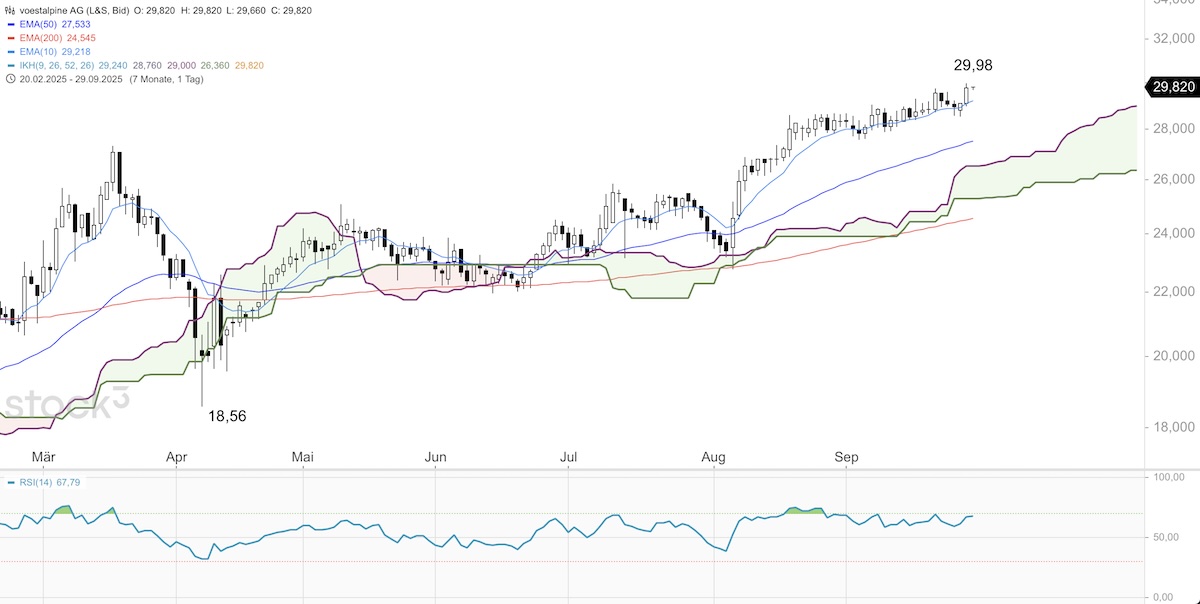
Task: Click the IKH value 28,760
Action: point(148,65)
